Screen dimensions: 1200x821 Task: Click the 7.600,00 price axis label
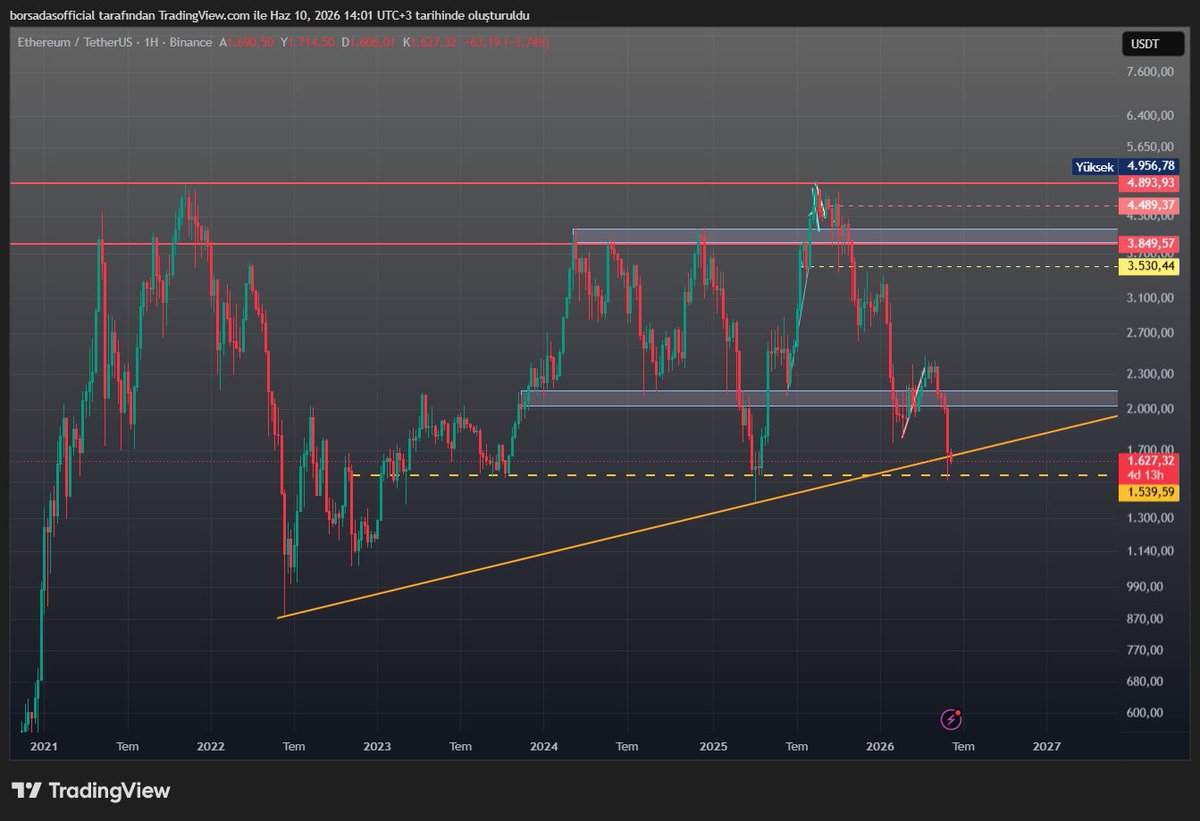pos(1150,72)
